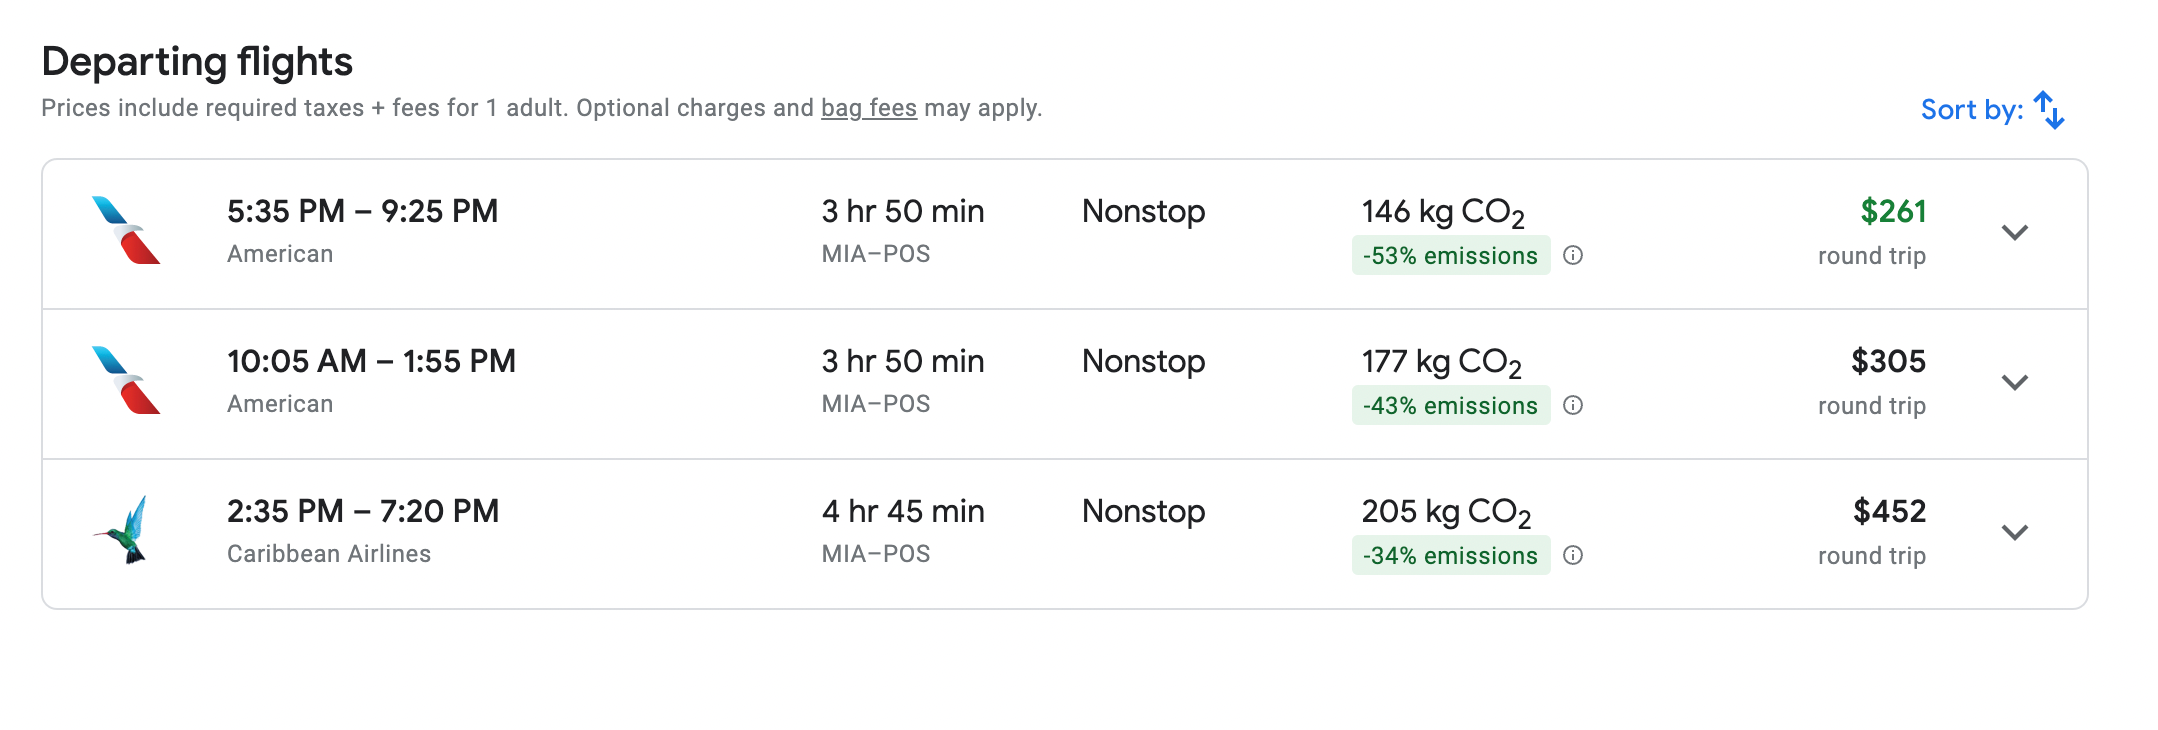Click the Caribbean Airlines hummingbird logo
This screenshot has width=2158, height=730.
[x=126, y=530]
